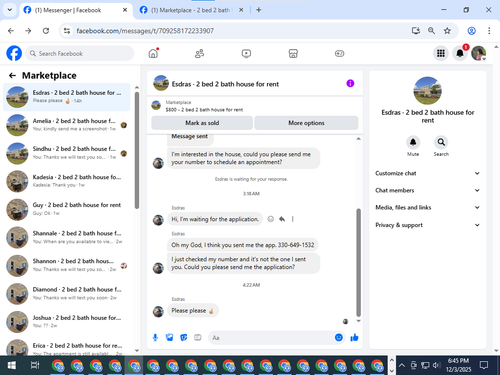Open the tab search dropdown arrow
Image resolution: width=500 pixels, height=375 pixels.
pyautogui.click(x=10, y=10)
